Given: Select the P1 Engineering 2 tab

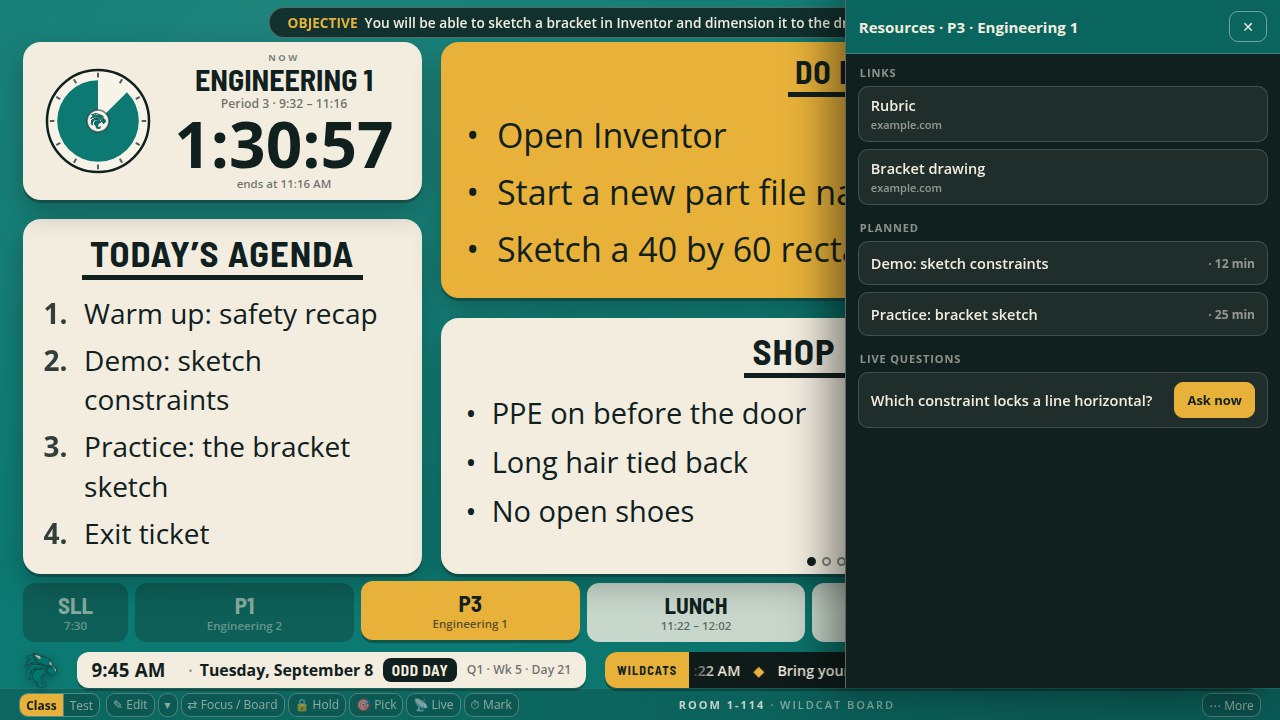Looking at the screenshot, I should pyautogui.click(x=245, y=612).
